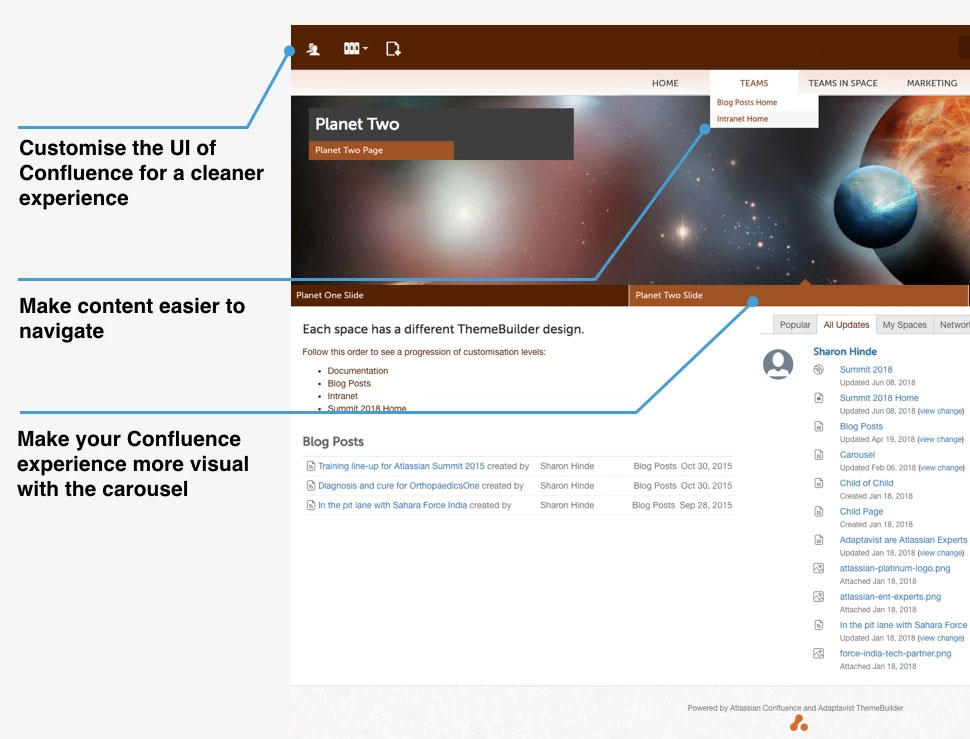This screenshot has width=970, height=739.
Task: Click page icon beside Blog Posts update
Action: [818, 427]
